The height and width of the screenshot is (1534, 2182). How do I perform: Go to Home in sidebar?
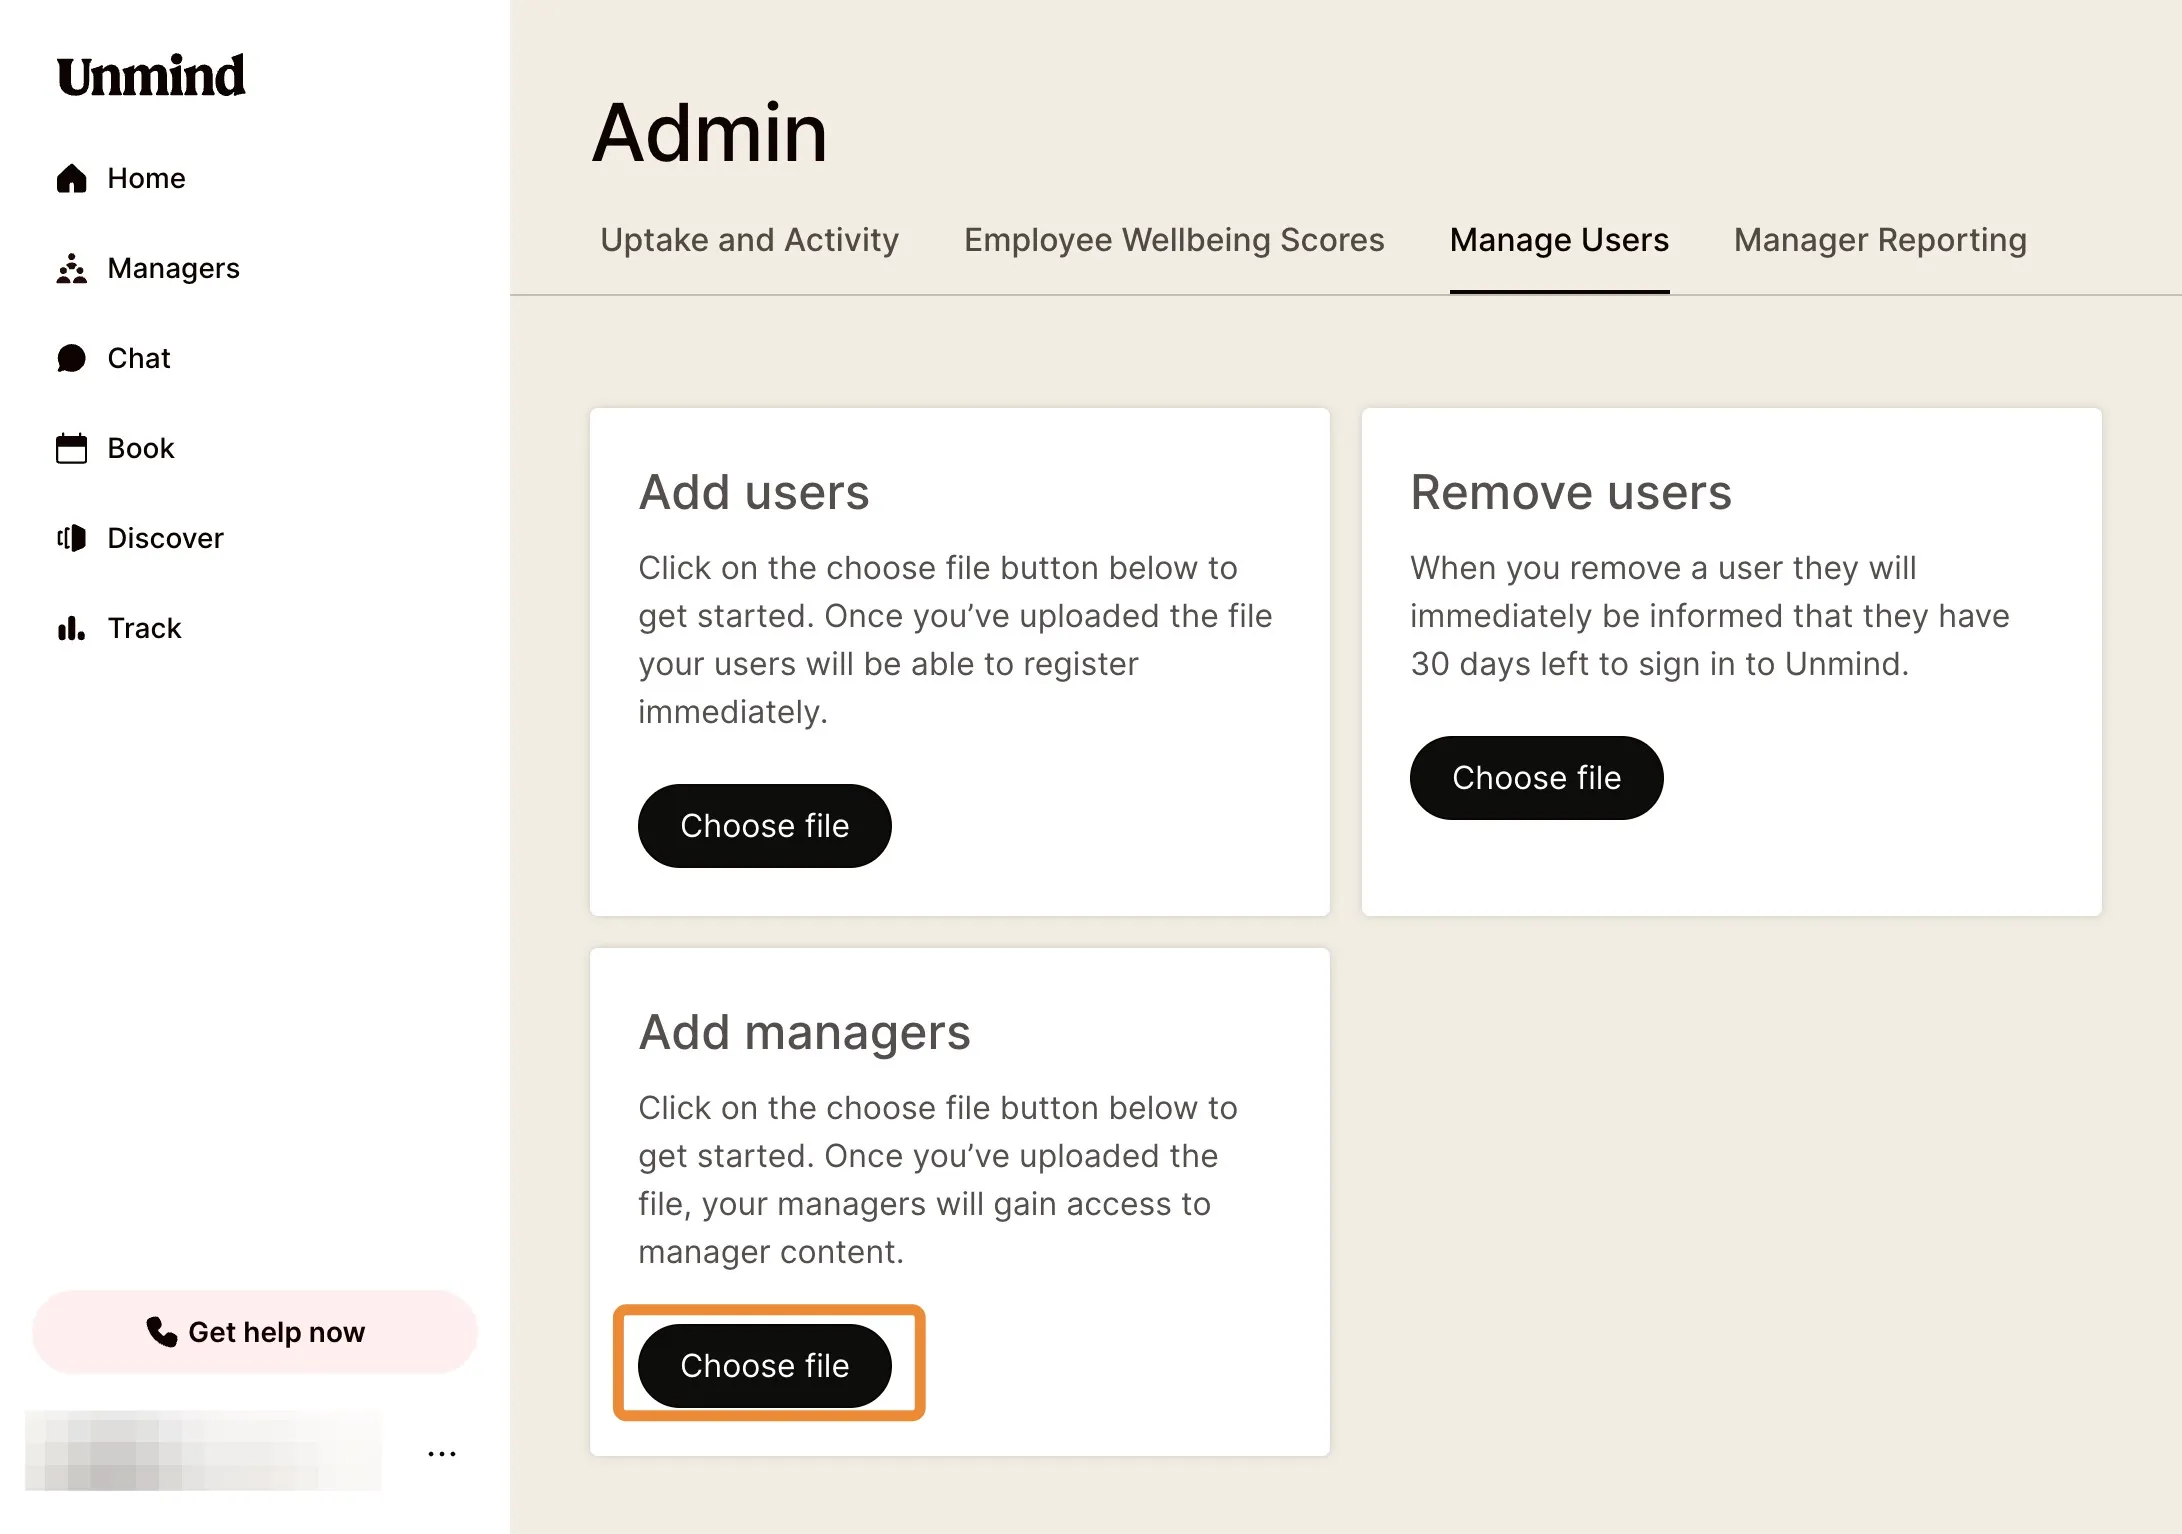146,178
